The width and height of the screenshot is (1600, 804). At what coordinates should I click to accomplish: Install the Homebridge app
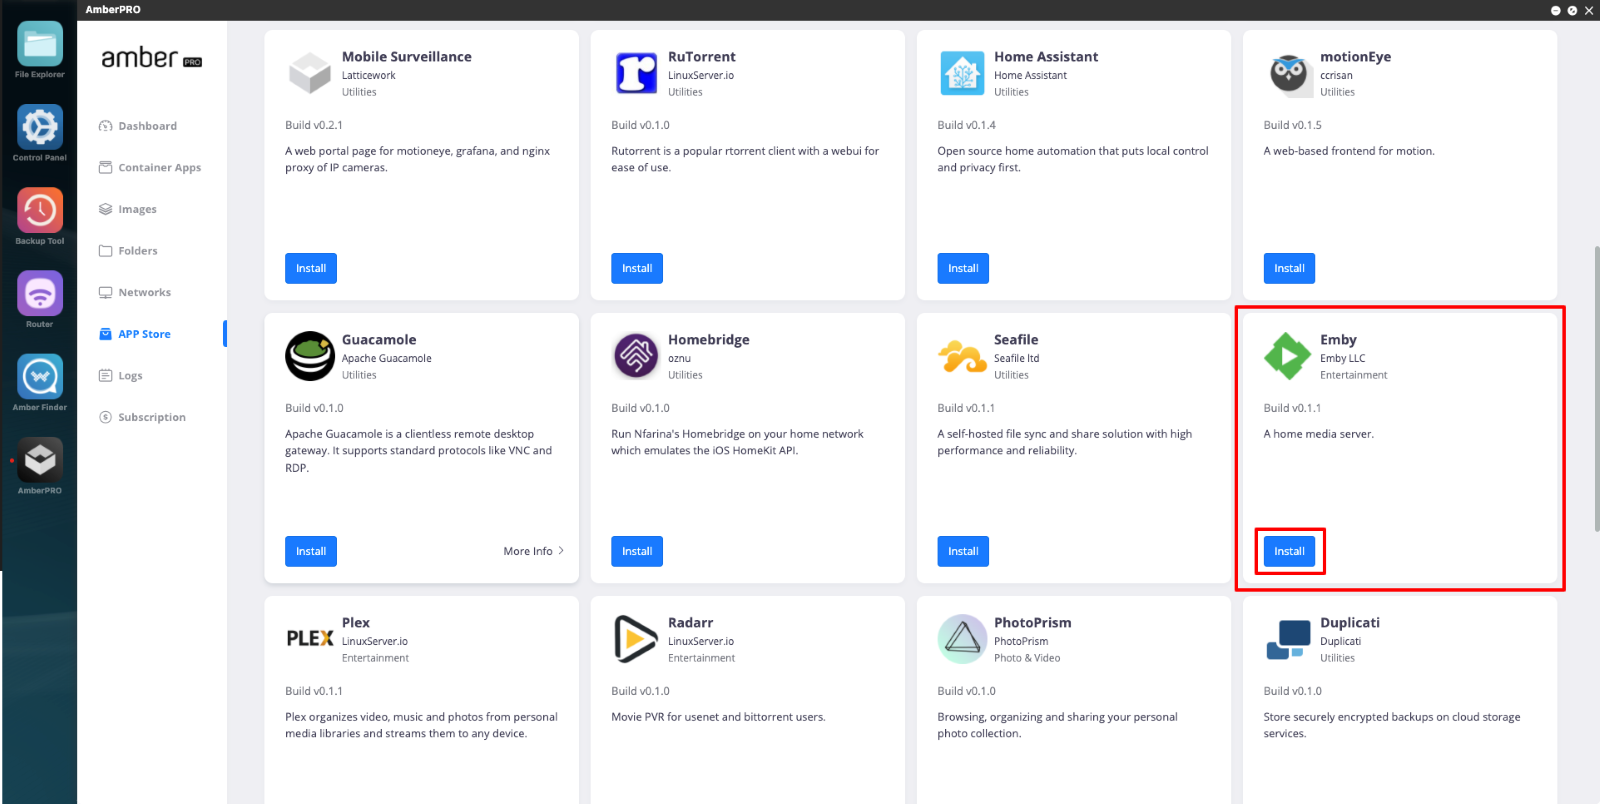[637, 551]
